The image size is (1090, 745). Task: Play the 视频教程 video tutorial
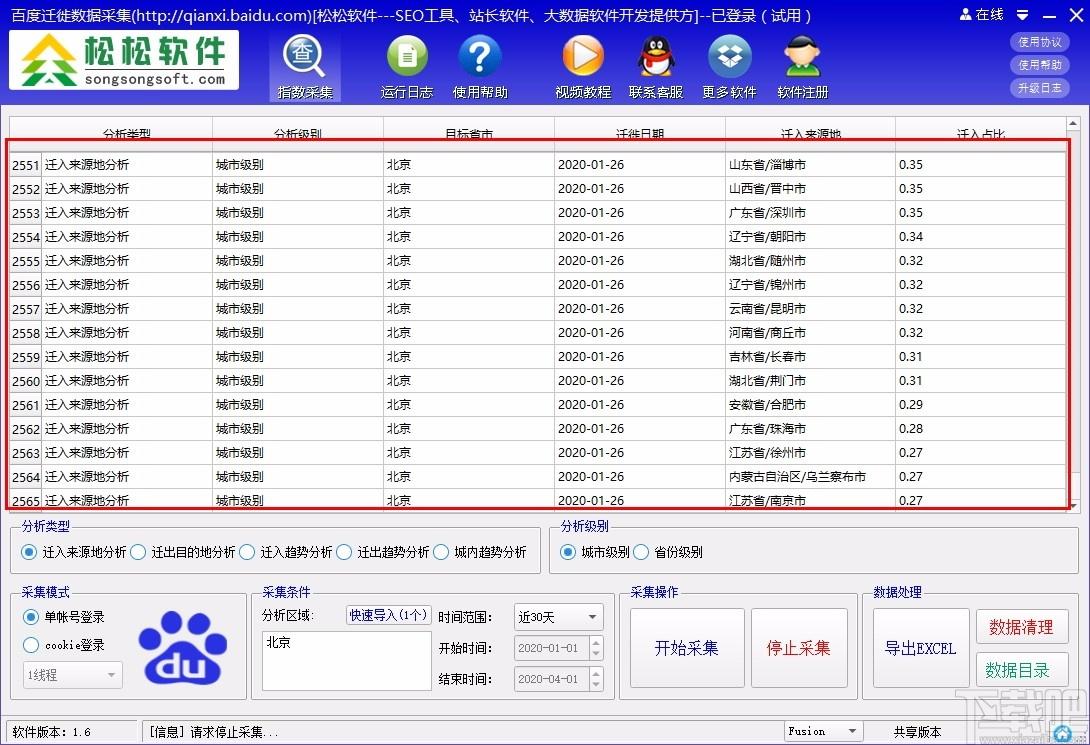tap(583, 67)
